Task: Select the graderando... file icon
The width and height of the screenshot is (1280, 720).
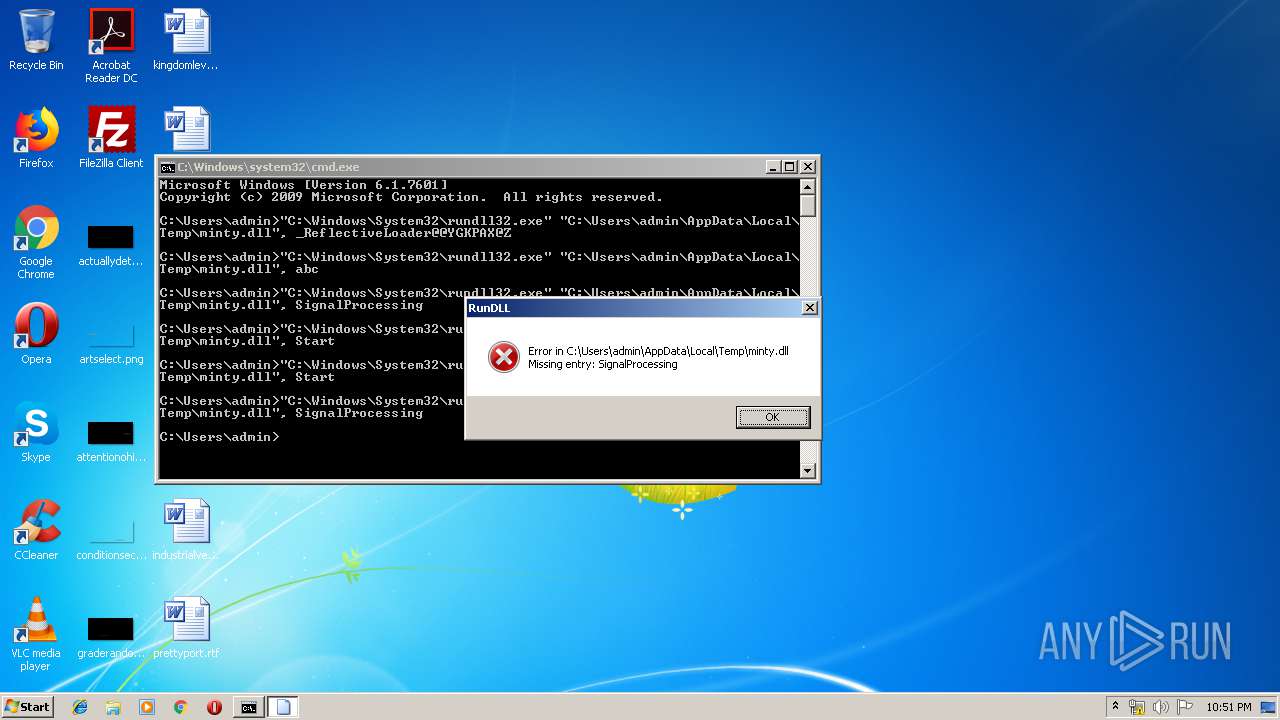Action: (111, 638)
